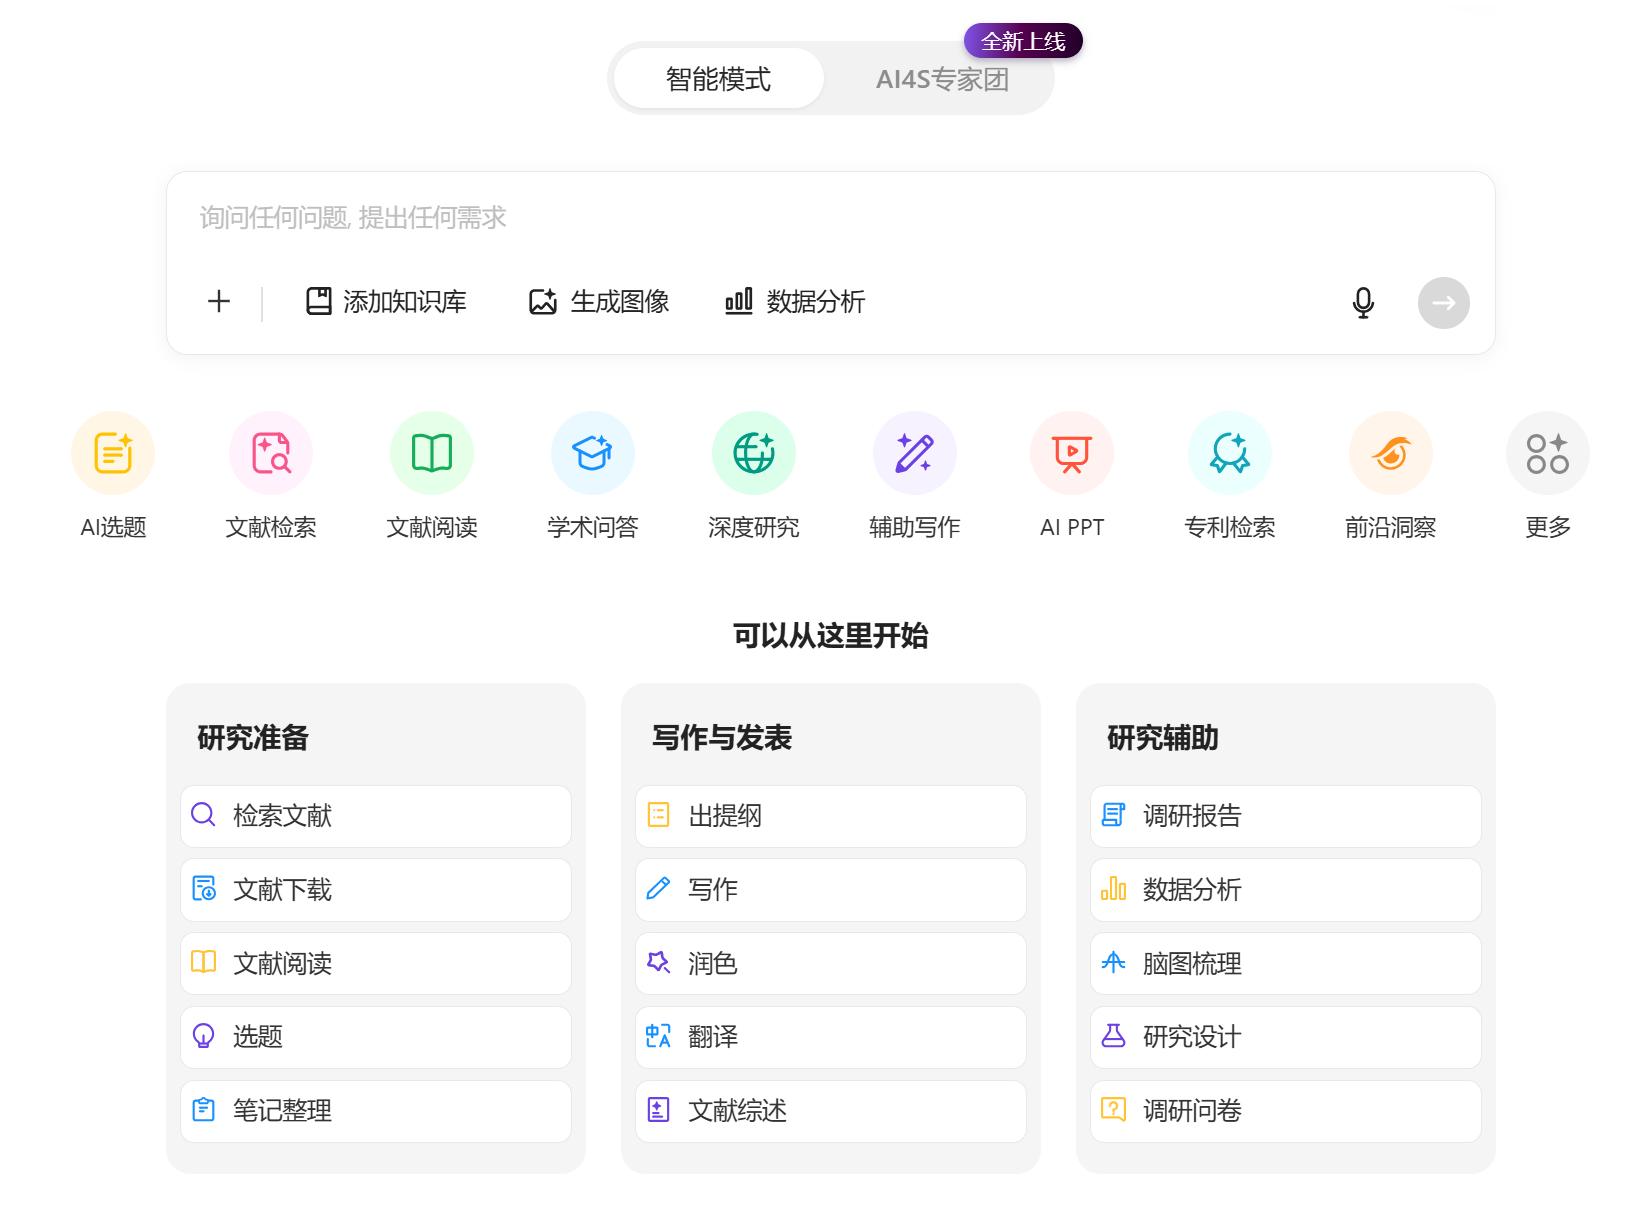Open the AI选题 tool icon
This screenshot has height=1208, width=1638.
pyautogui.click(x=113, y=453)
